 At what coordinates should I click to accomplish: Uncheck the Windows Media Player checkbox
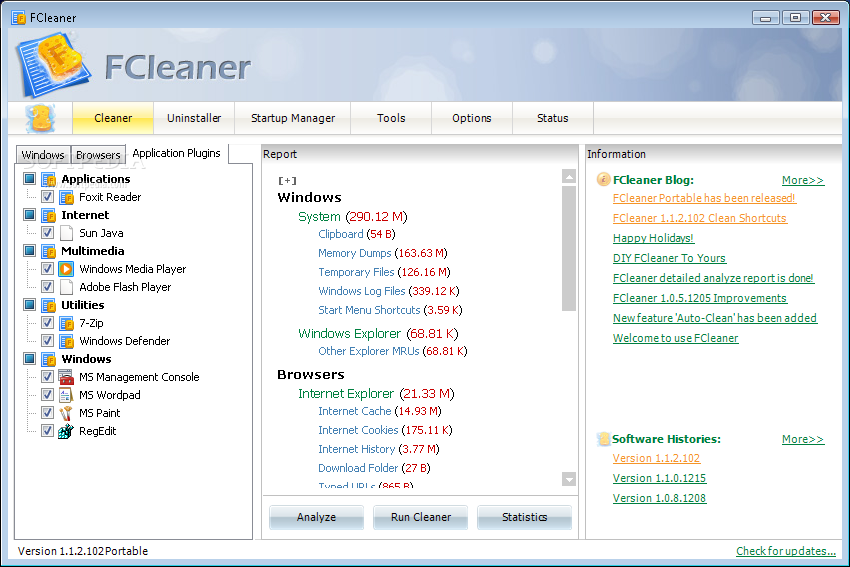pyautogui.click(x=47, y=269)
